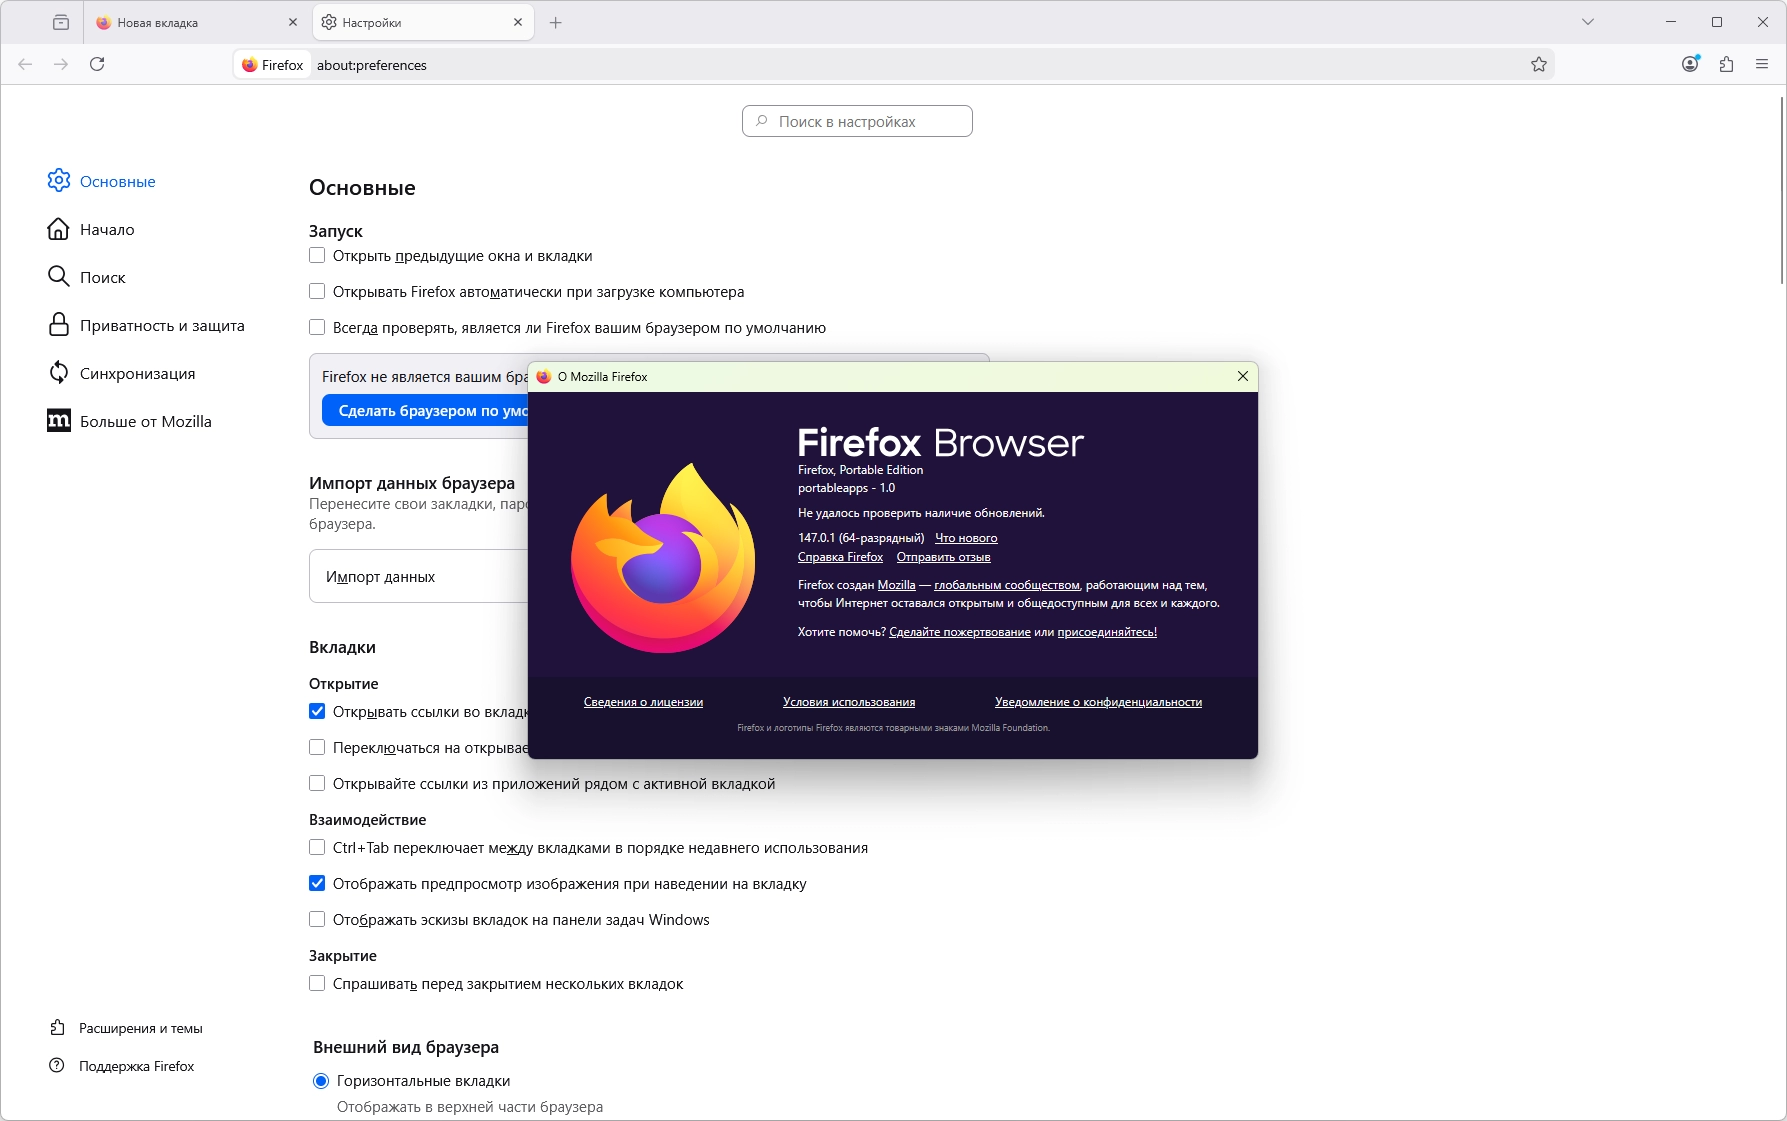The image size is (1787, 1121).
Task: Open the Firefox application menu
Action: pos(1762,64)
